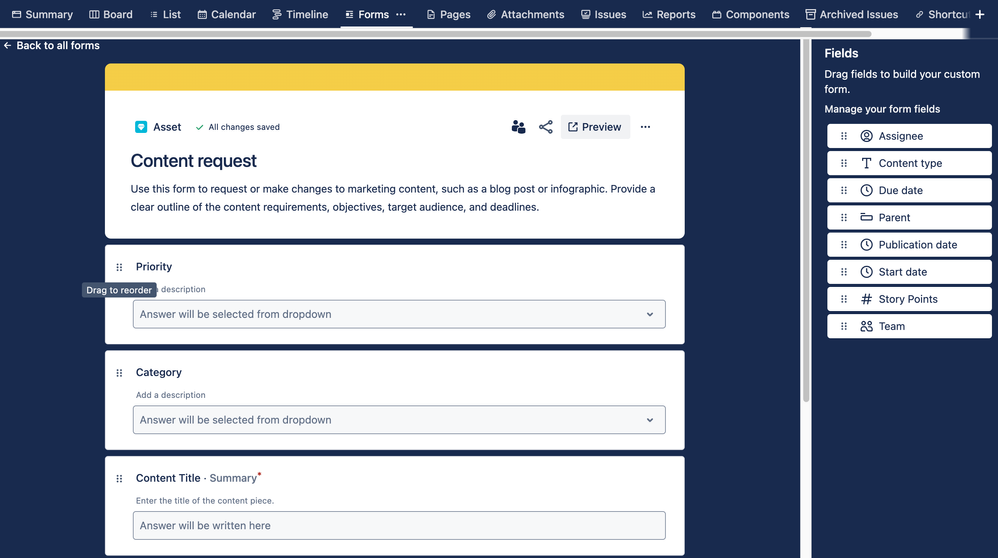Click the Assignee person icon
This screenshot has width=998, height=558.
[x=866, y=136]
